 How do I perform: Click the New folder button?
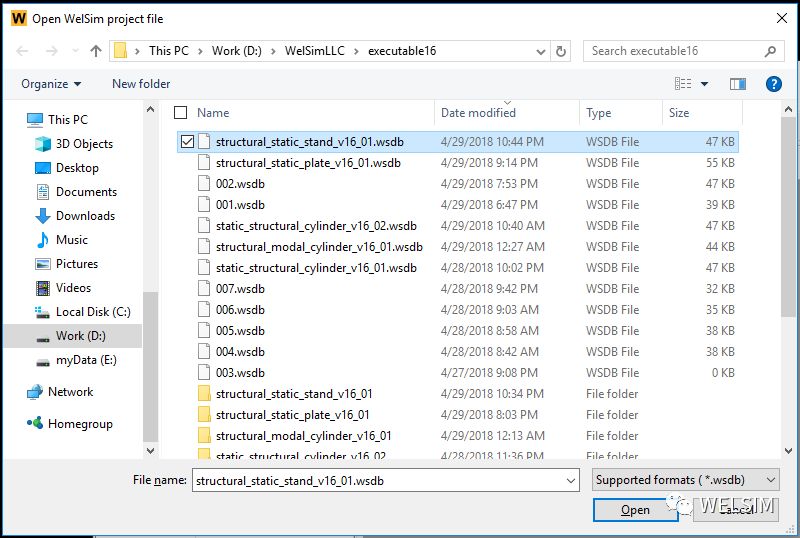point(141,84)
